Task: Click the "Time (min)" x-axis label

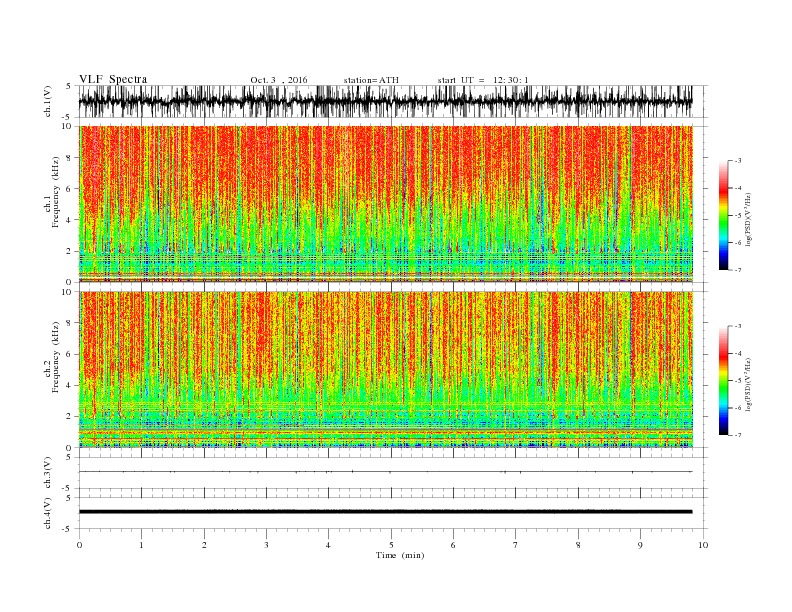Action: click(x=400, y=555)
